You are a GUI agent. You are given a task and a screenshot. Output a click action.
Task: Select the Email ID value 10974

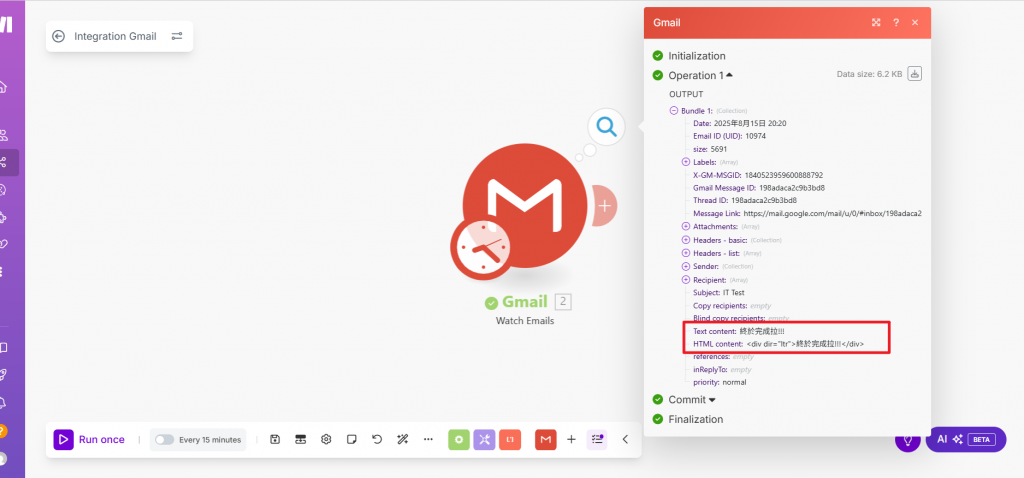pos(756,136)
